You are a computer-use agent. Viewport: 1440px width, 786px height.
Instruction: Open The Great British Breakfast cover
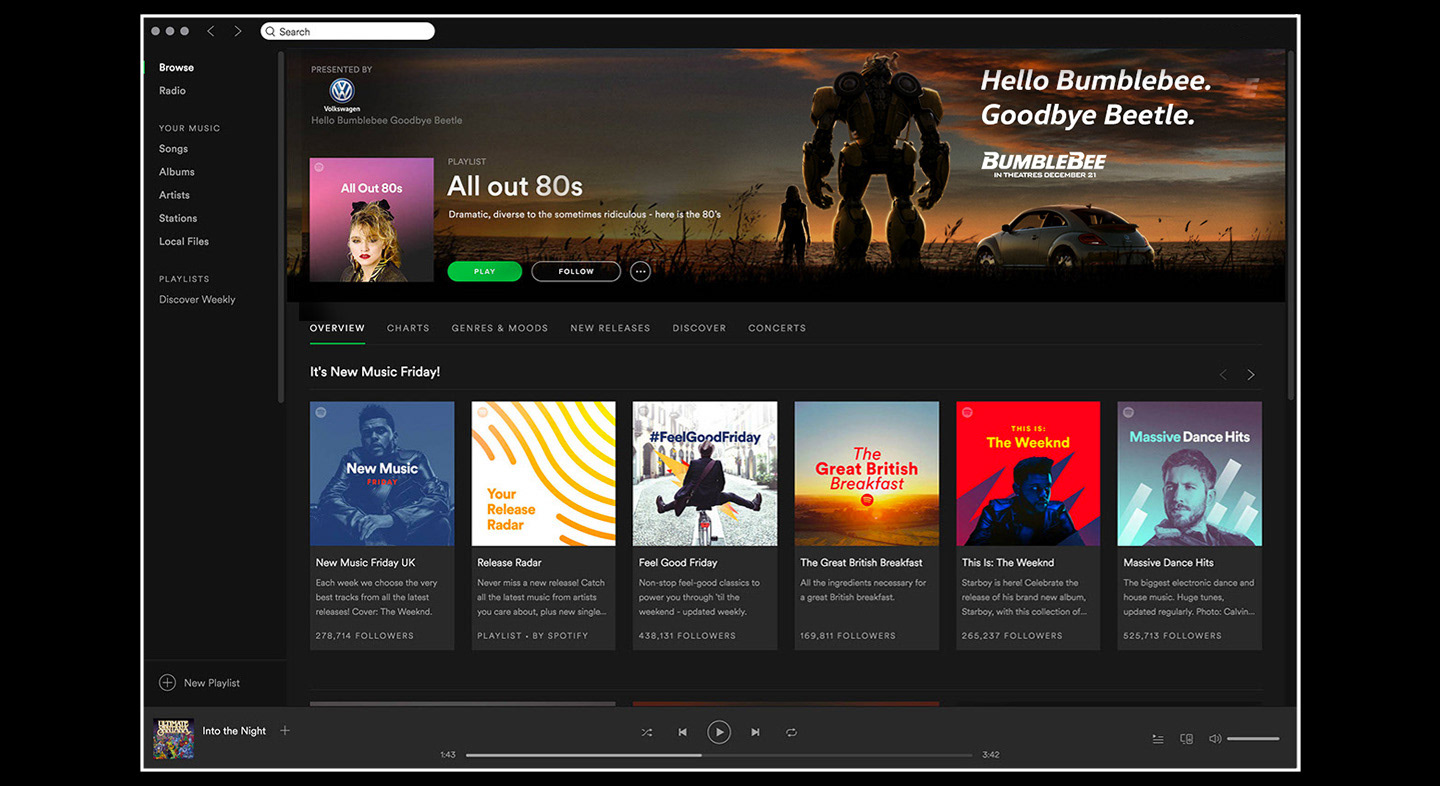pos(867,474)
